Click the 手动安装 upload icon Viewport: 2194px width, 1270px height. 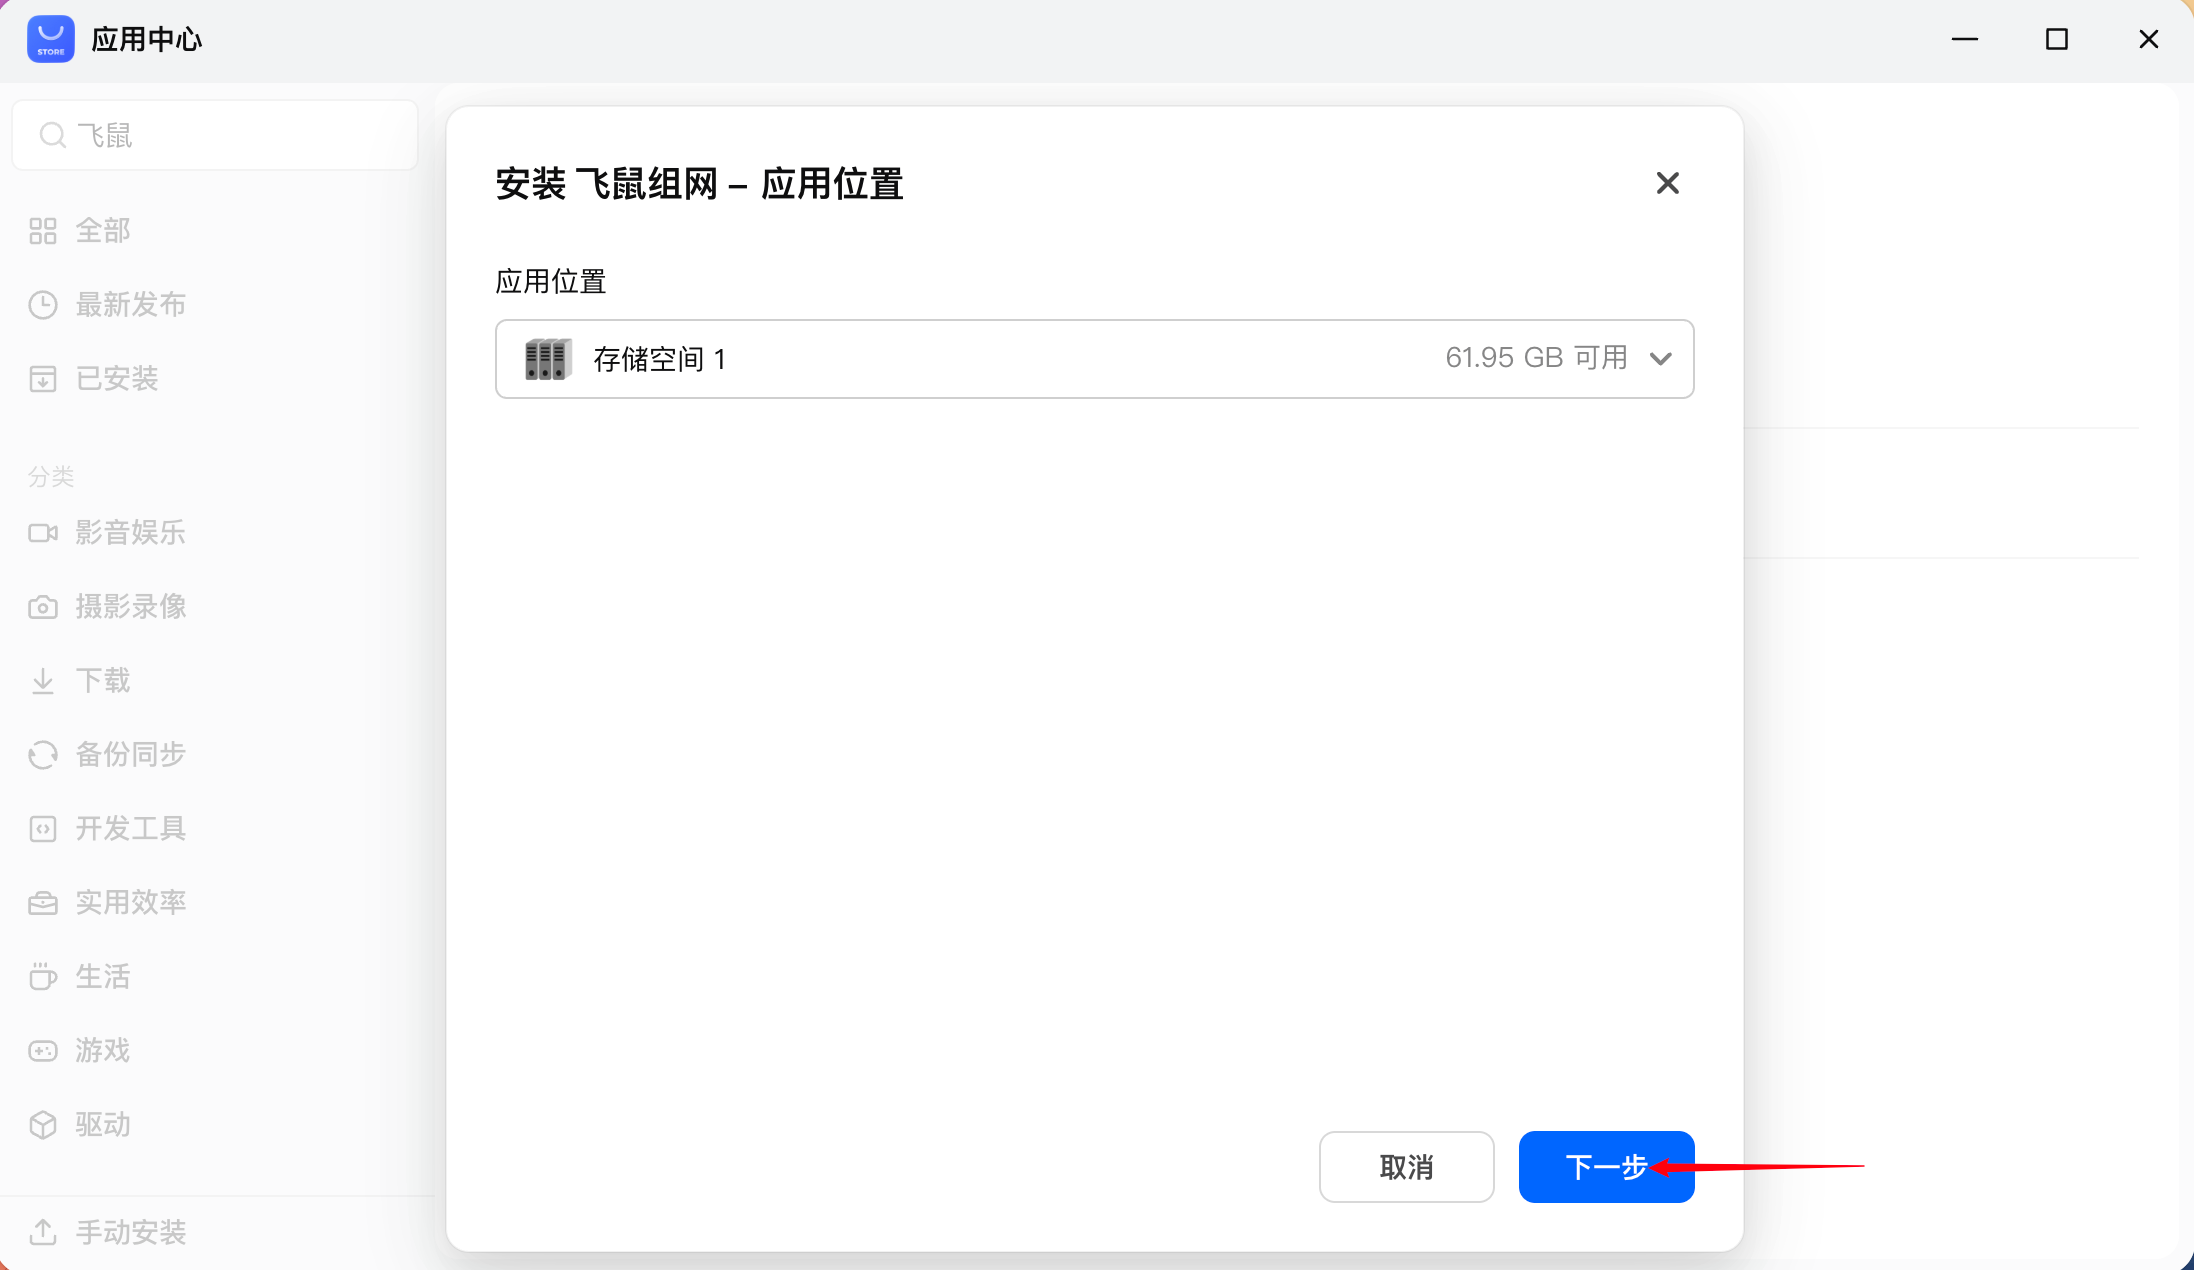(43, 1233)
